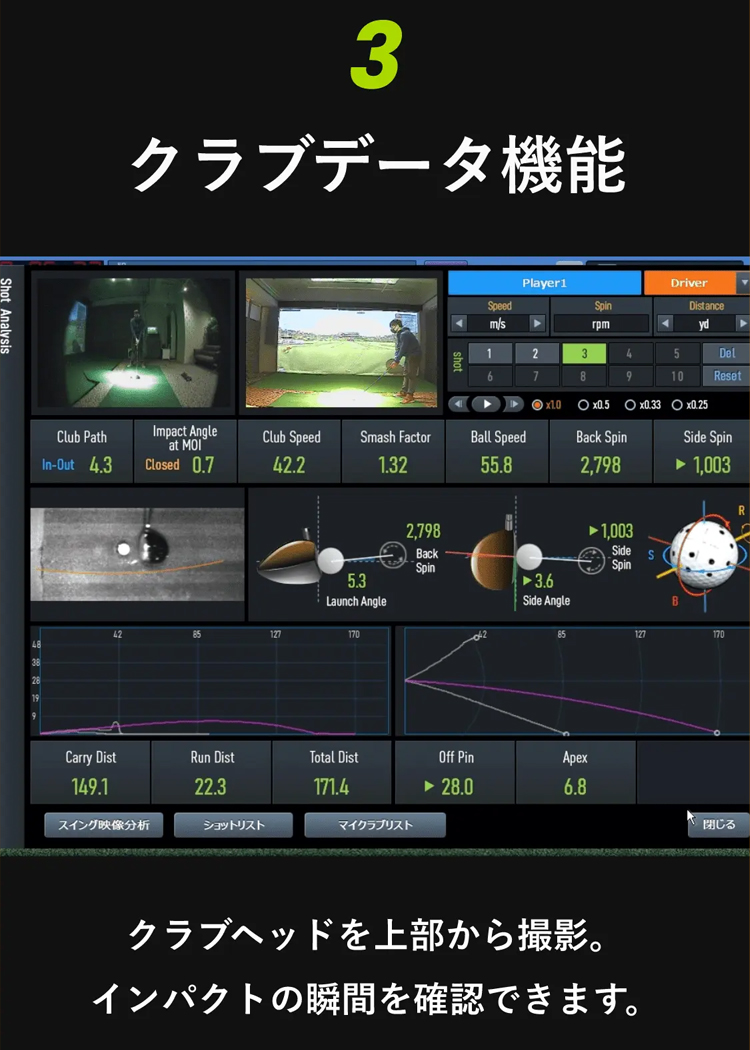Image resolution: width=750 pixels, height=1050 pixels.
Task: Click the orange Driver club selector
Action: coord(689,283)
